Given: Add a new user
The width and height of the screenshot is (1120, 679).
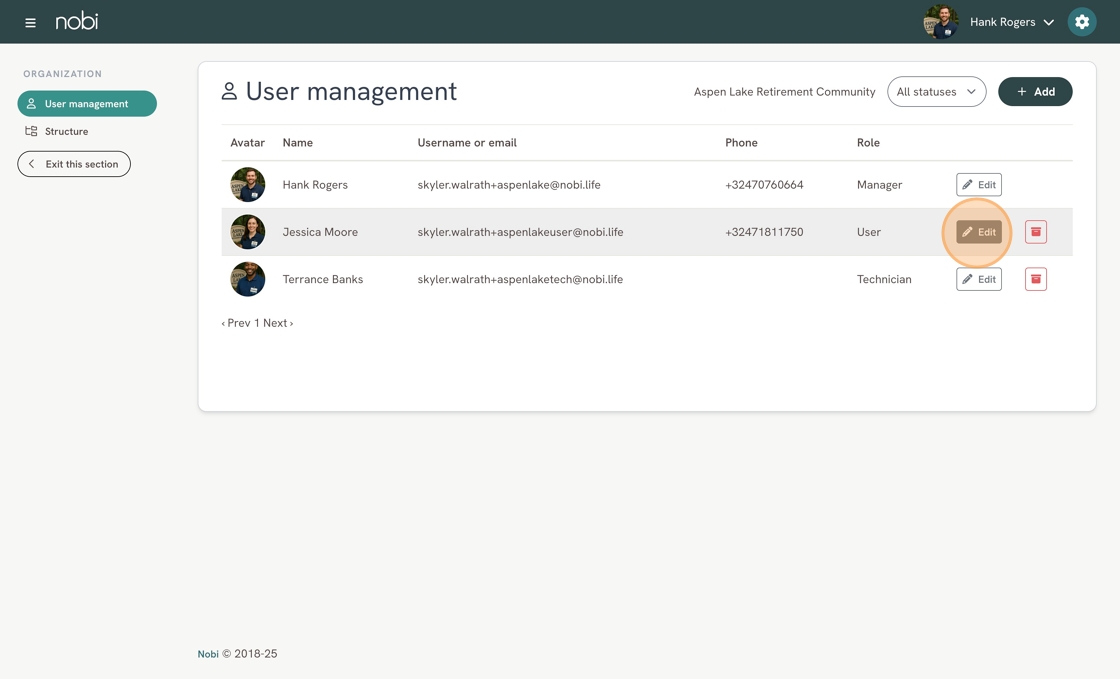Looking at the screenshot, I should [x=1035, y=92].
